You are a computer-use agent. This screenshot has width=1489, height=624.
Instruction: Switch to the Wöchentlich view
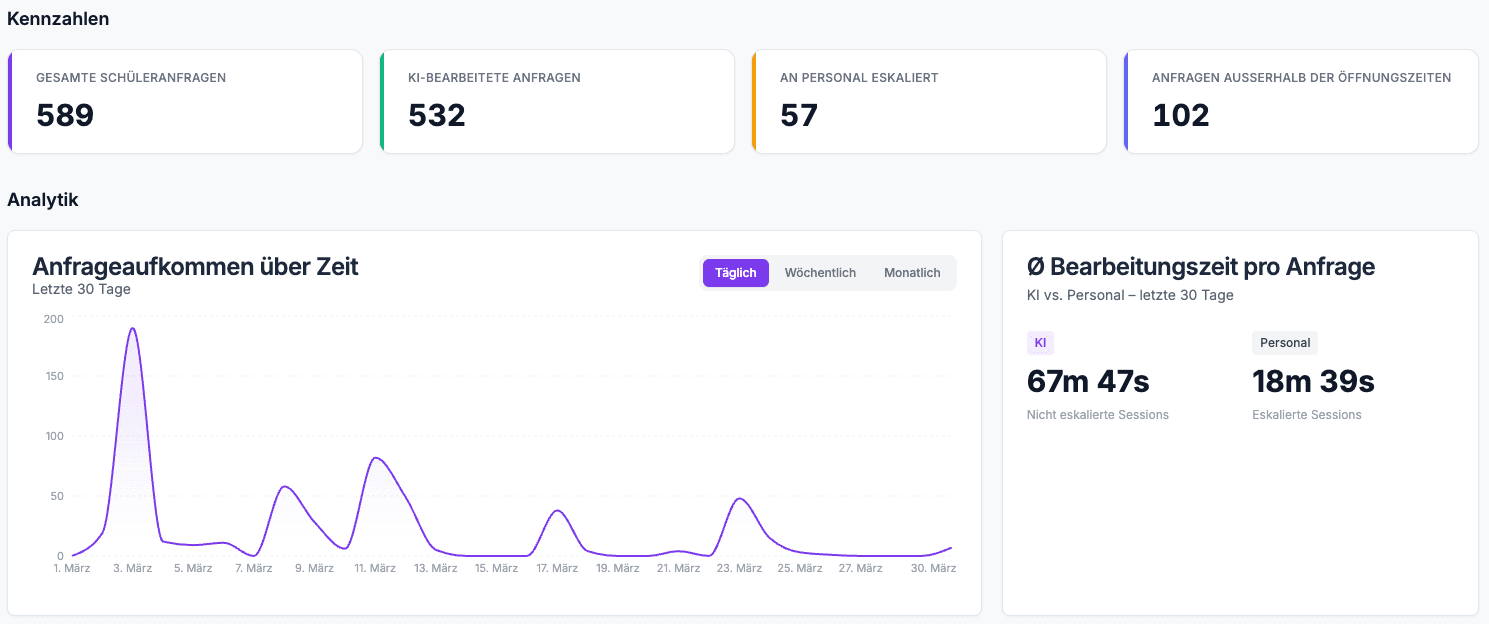[820, 272]
